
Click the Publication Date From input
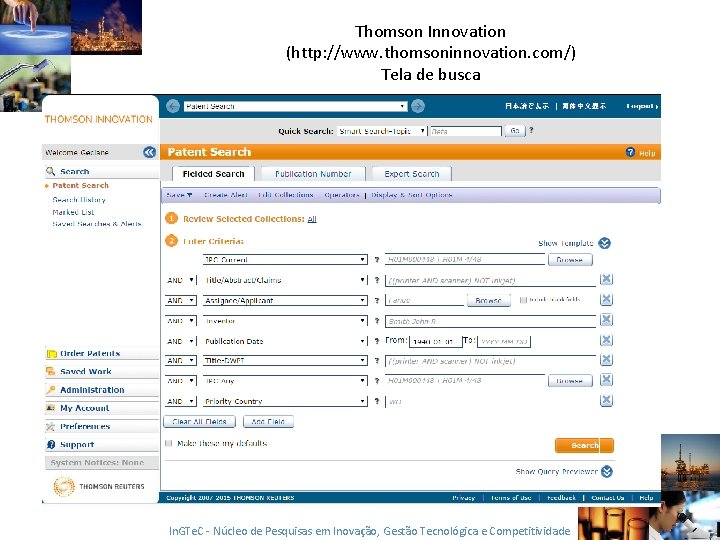[435, 342]
